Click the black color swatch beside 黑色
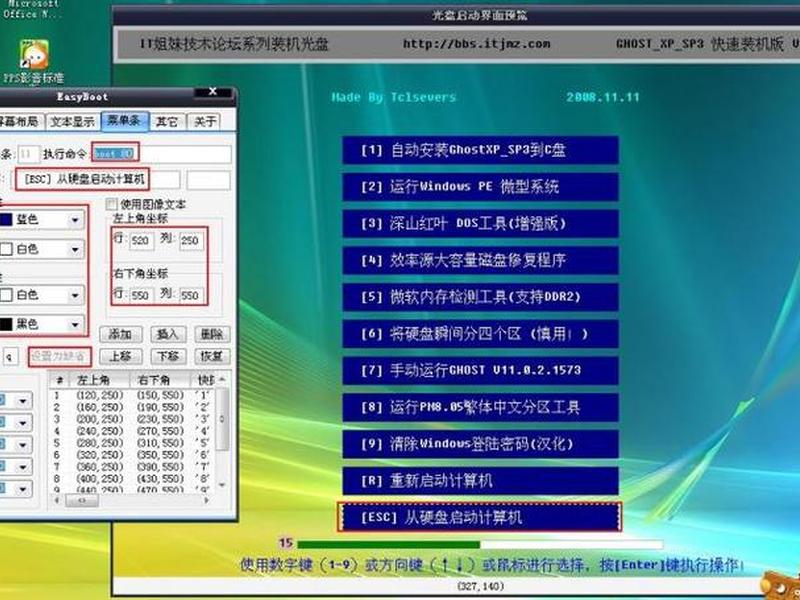This screenshot has height=600, width=800. [6, 324]
